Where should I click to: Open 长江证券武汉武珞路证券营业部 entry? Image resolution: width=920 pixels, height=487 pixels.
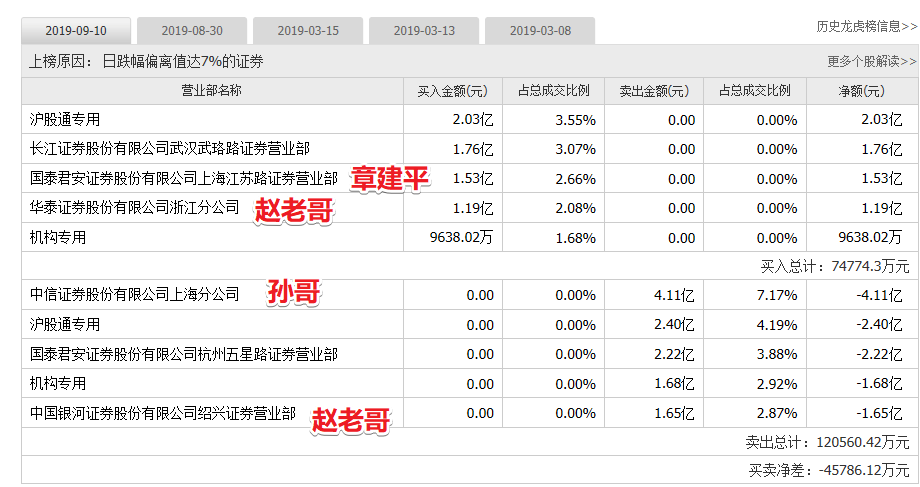coord(170,149)
